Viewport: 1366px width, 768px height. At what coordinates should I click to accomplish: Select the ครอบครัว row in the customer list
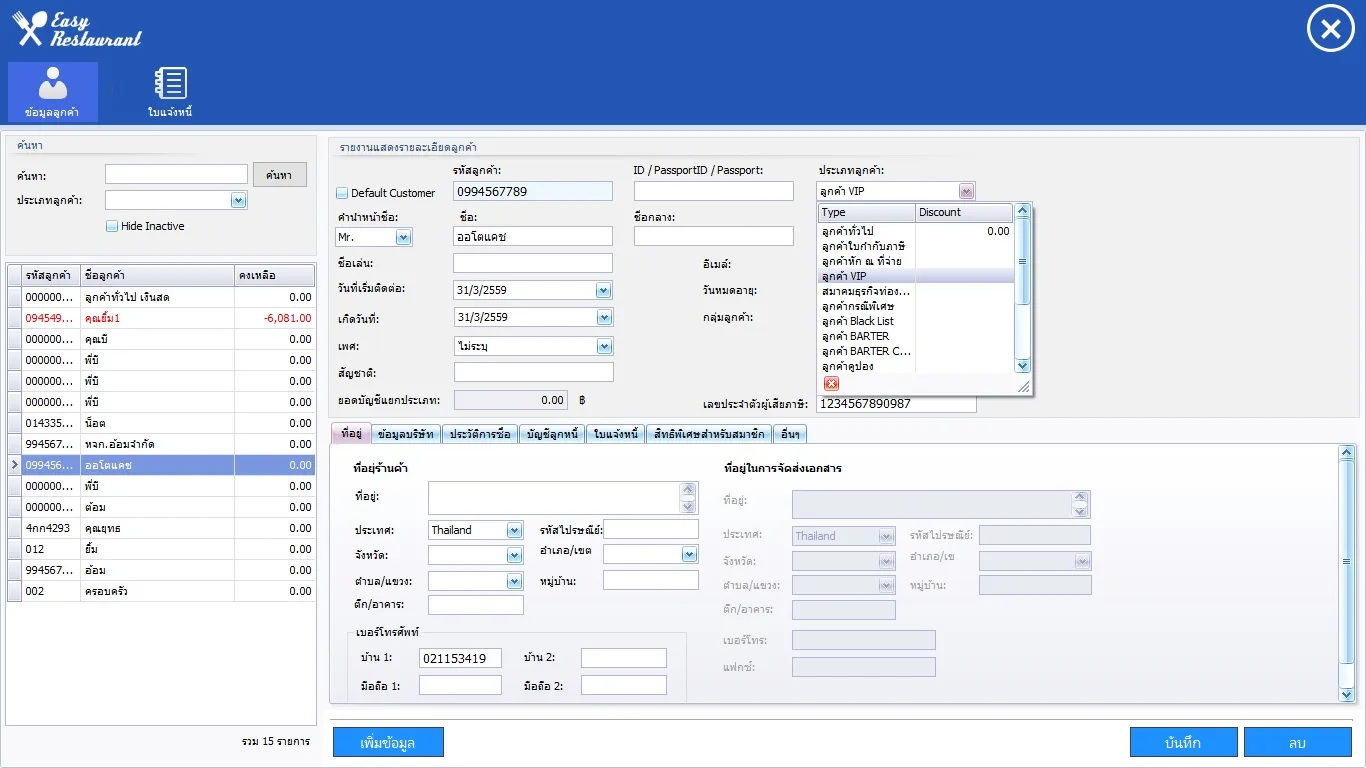[x=161, y=591]
